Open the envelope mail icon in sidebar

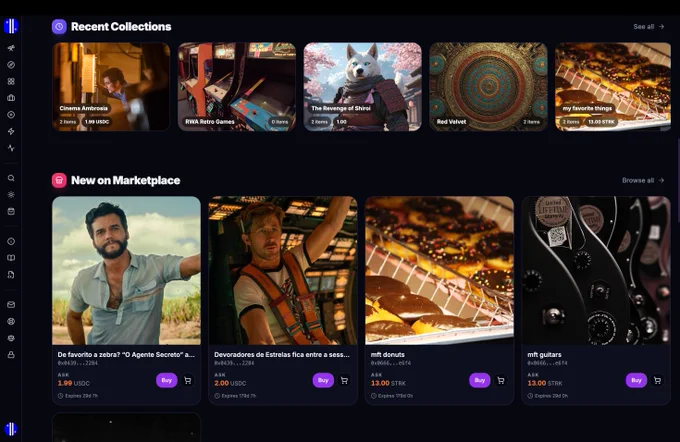[11, 304]
